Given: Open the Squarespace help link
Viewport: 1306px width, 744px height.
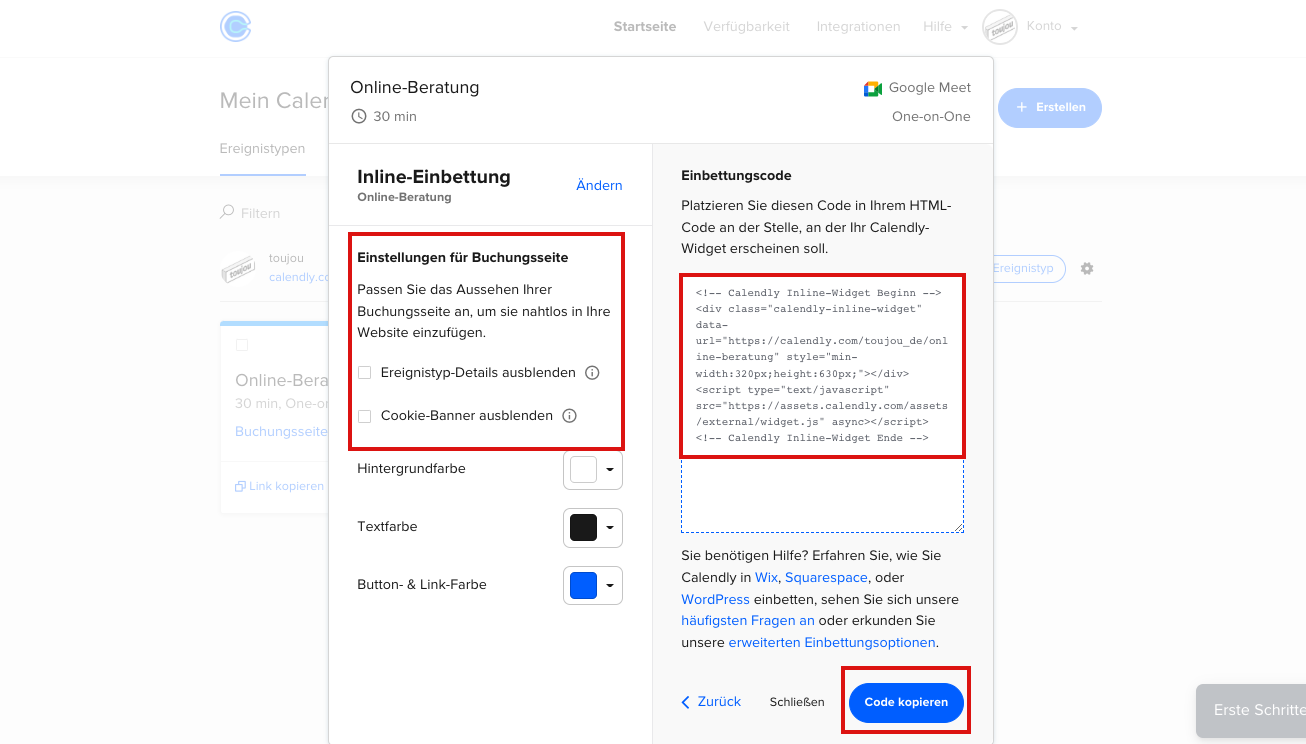Looking at the screenshot, I should coord(825,577).
